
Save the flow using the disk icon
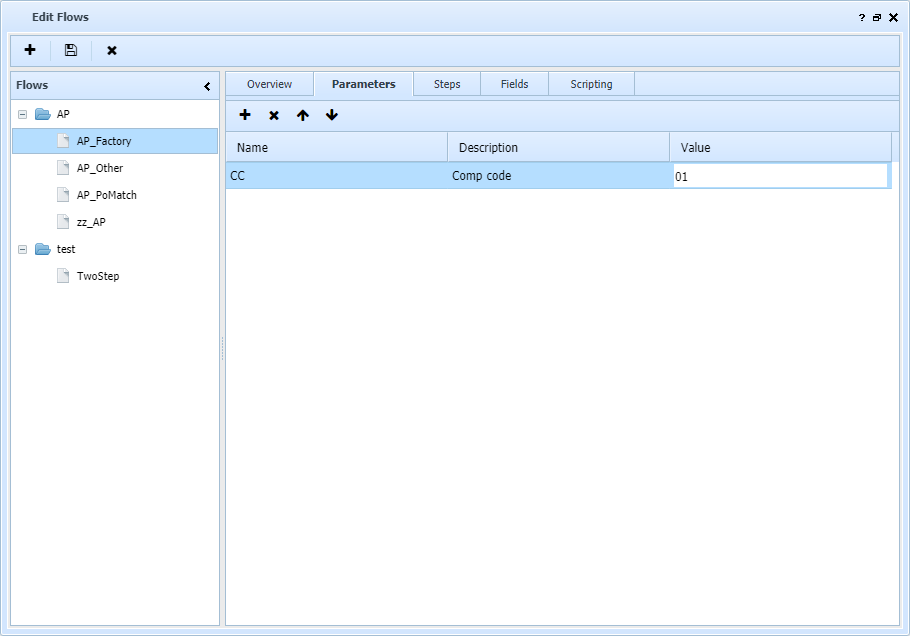70,50
